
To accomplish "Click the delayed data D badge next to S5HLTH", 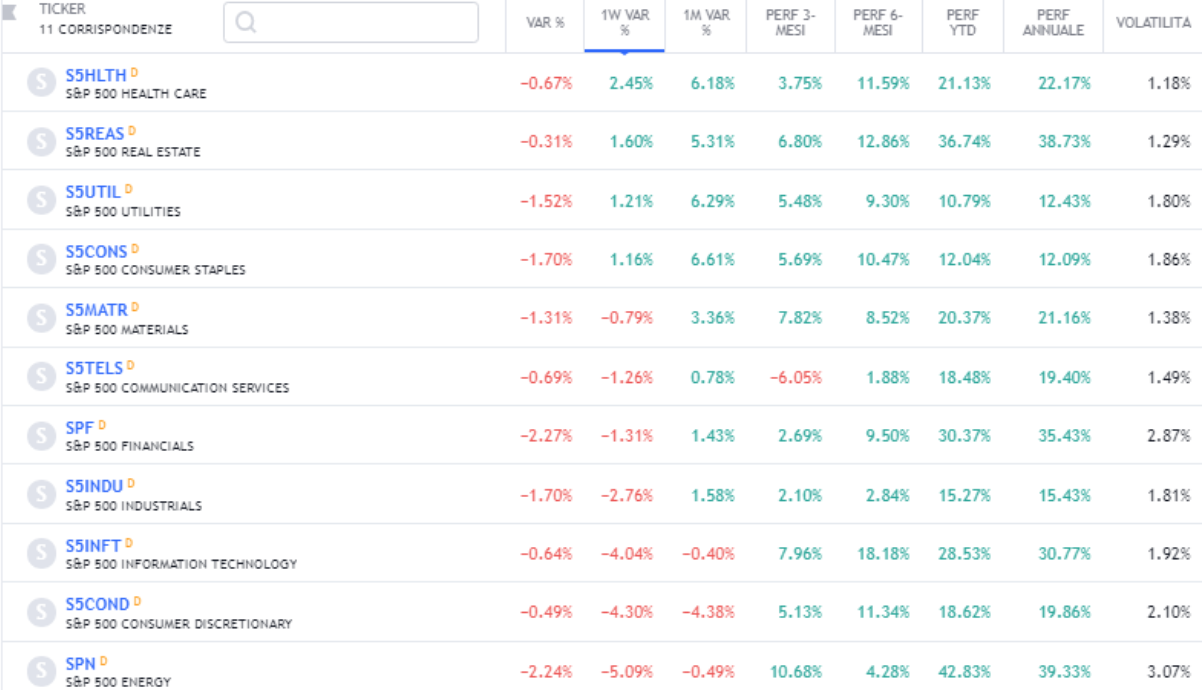I will point(134,73).
